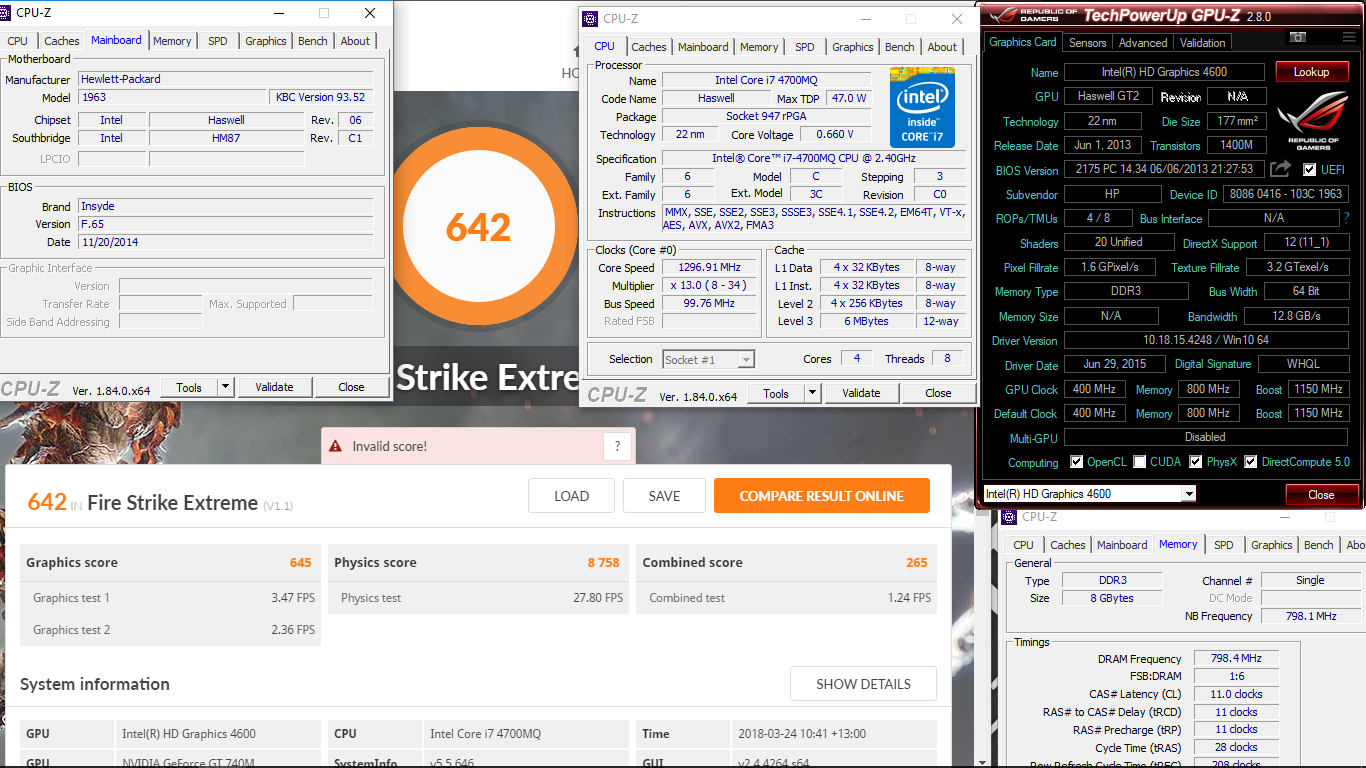Toggle the DirectCompute 5.0 checkbox in GPU-Z
The width and height of the screenshot is (1366, 768).
[1251, 462]
